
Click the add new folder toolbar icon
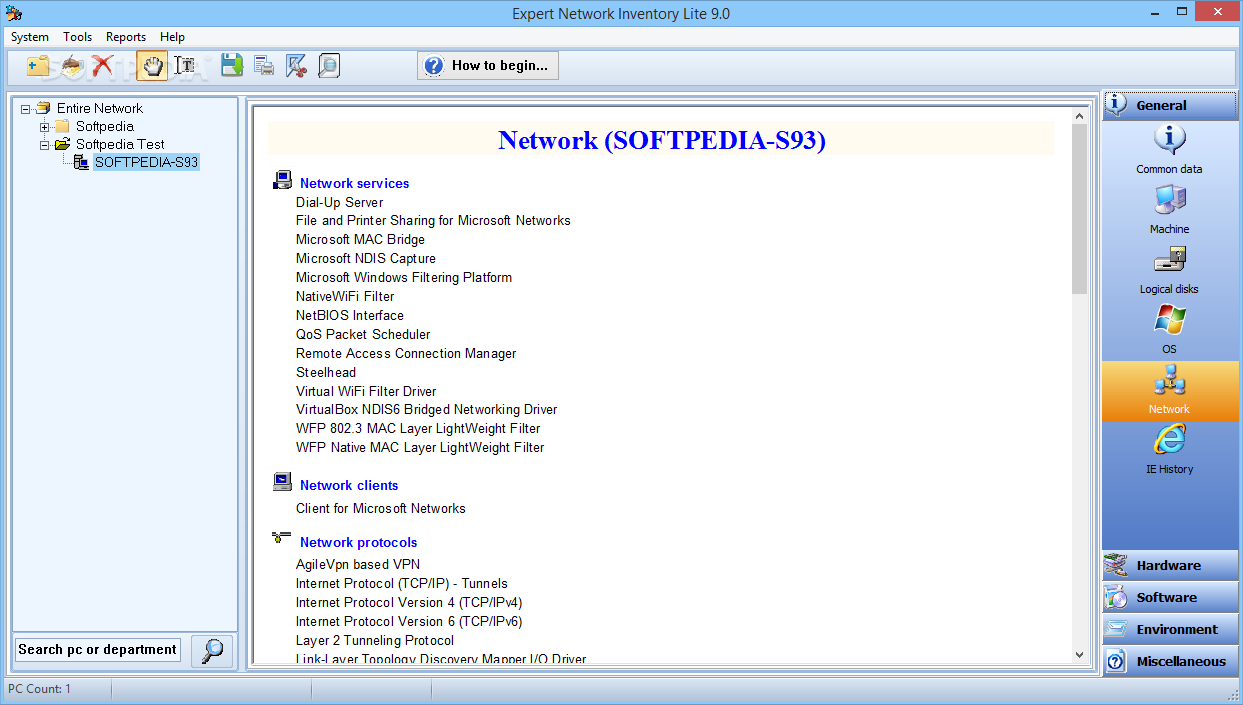tap(39, 66)
